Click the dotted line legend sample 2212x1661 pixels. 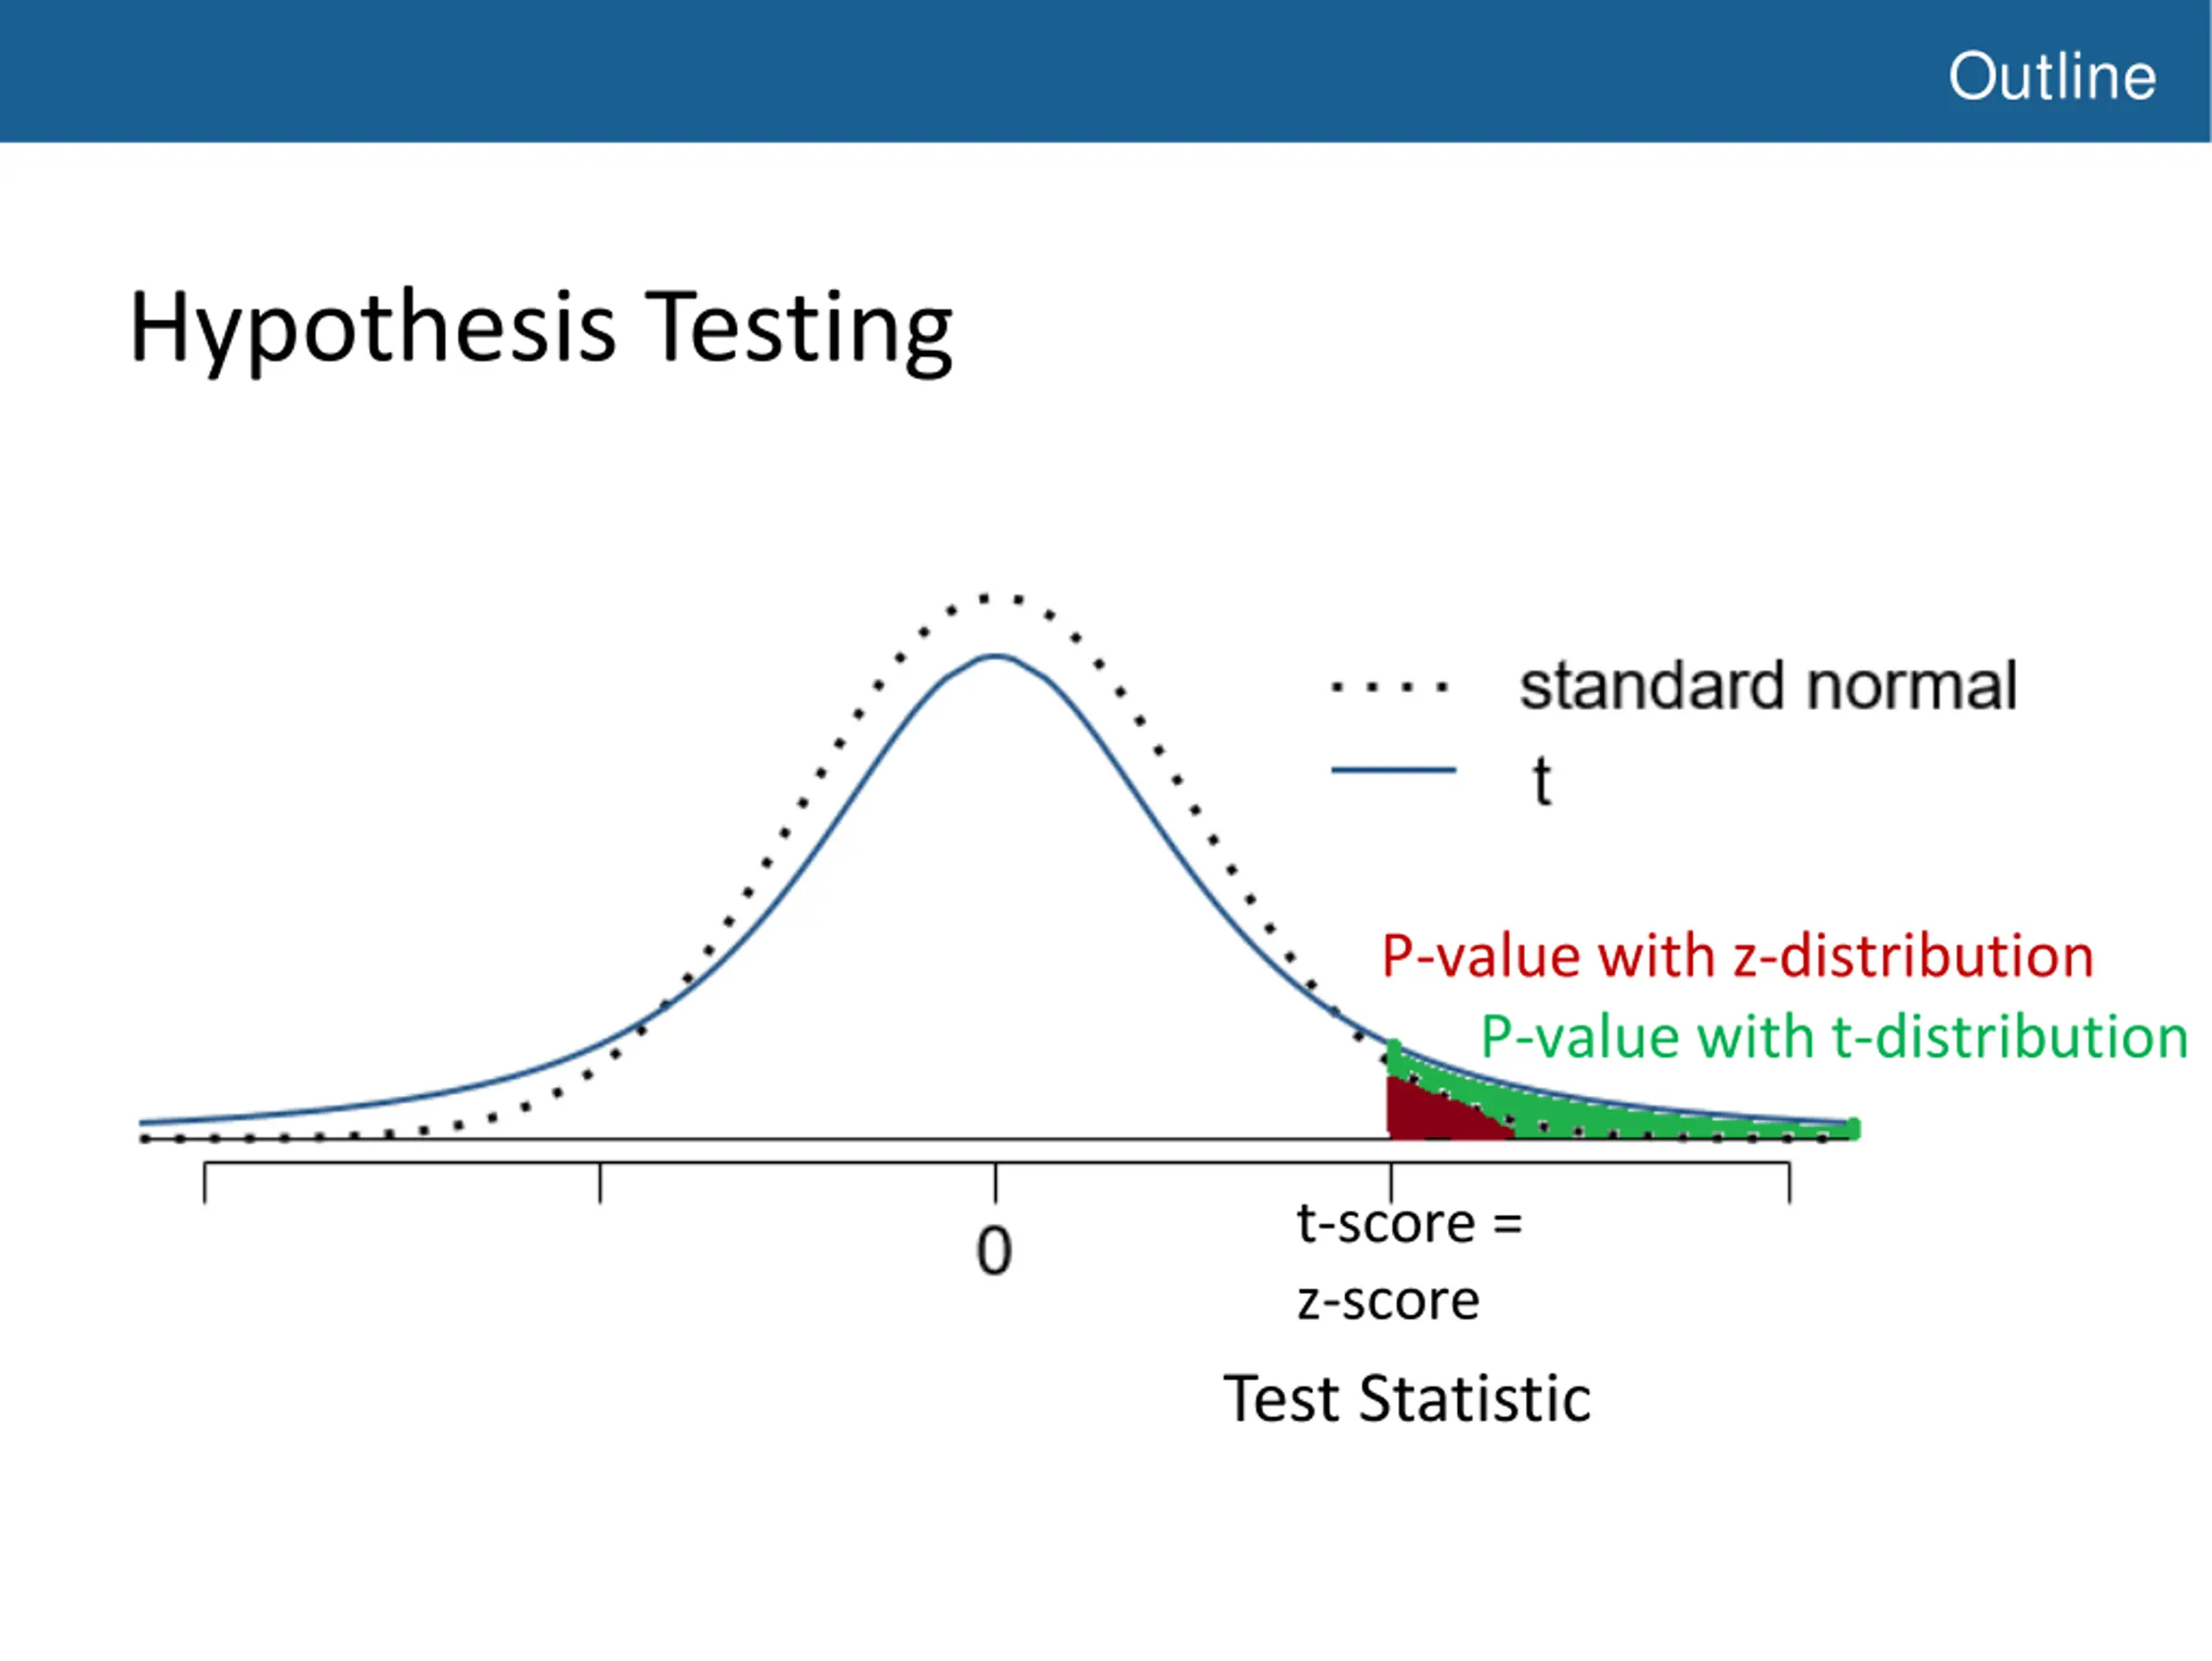(x=1389, y=687)
